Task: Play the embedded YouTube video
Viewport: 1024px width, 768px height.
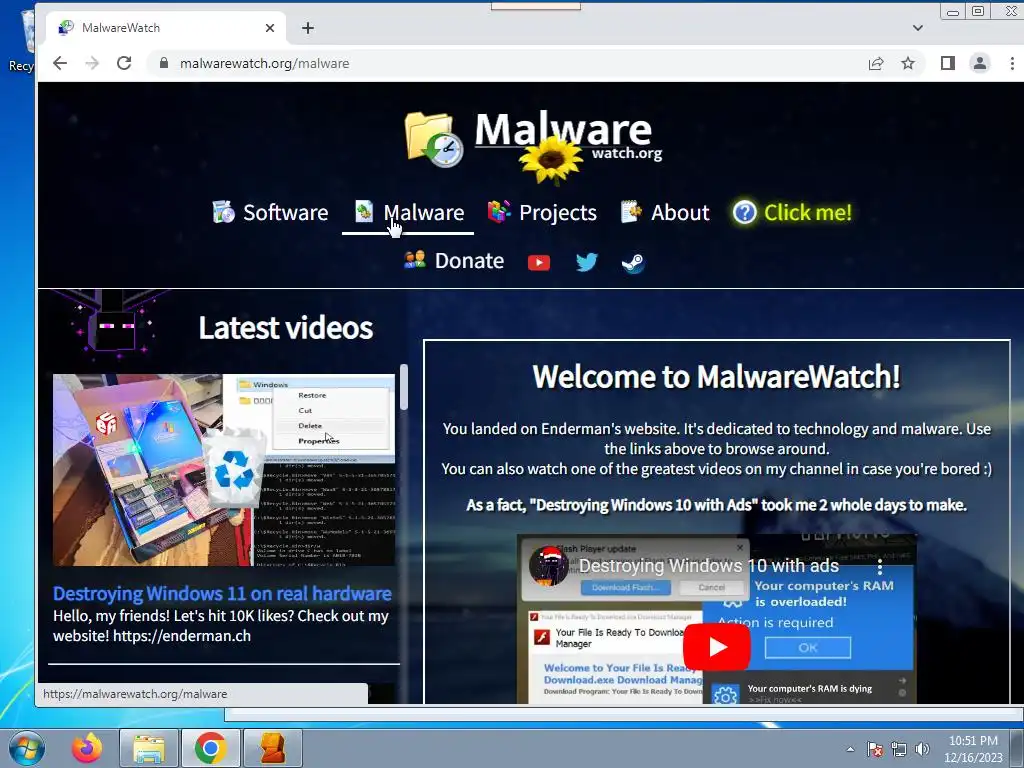Action: point(716,647)
